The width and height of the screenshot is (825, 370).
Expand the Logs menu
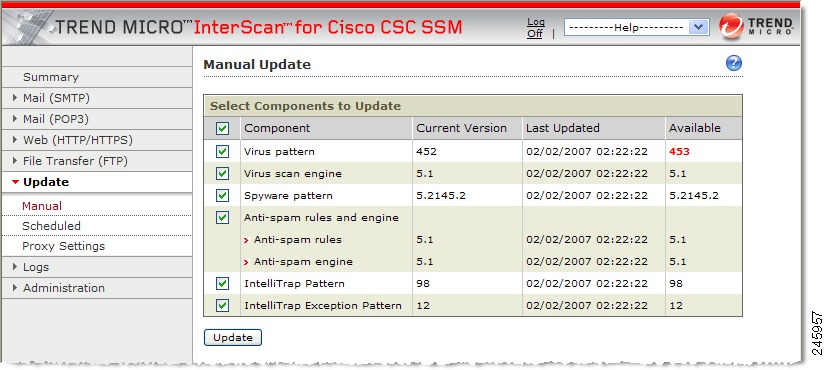point(96,267)
